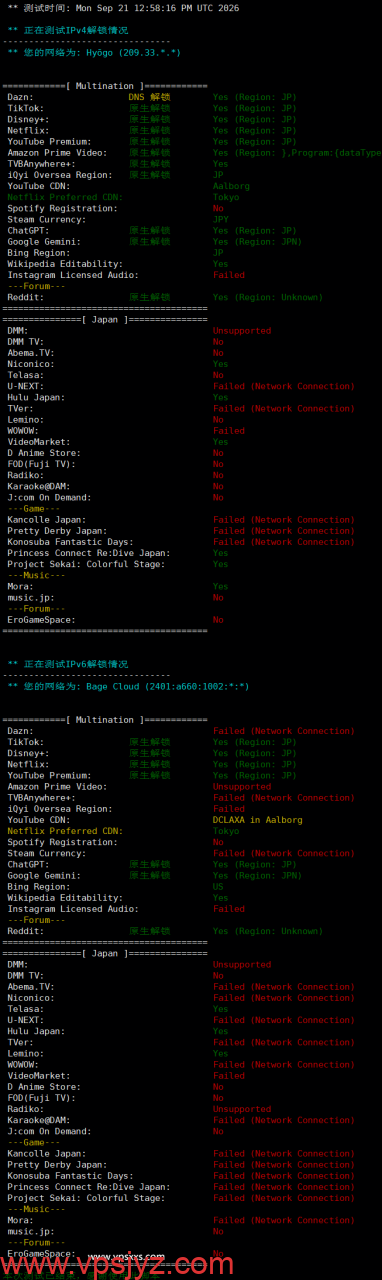
Task: Click the 'Kancolle Japan:' label in IPv4 section
Action: coord(47,520)
